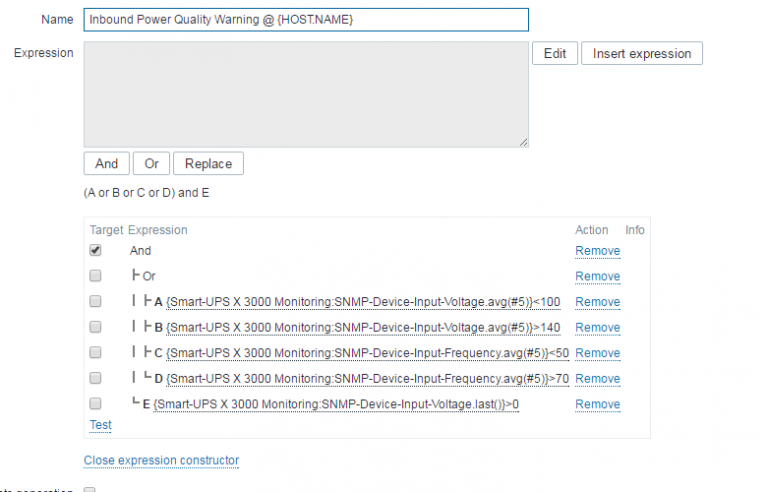This screenshot has width=768, height=492.
Task: Click the Info column header
Action: point(635,230)
